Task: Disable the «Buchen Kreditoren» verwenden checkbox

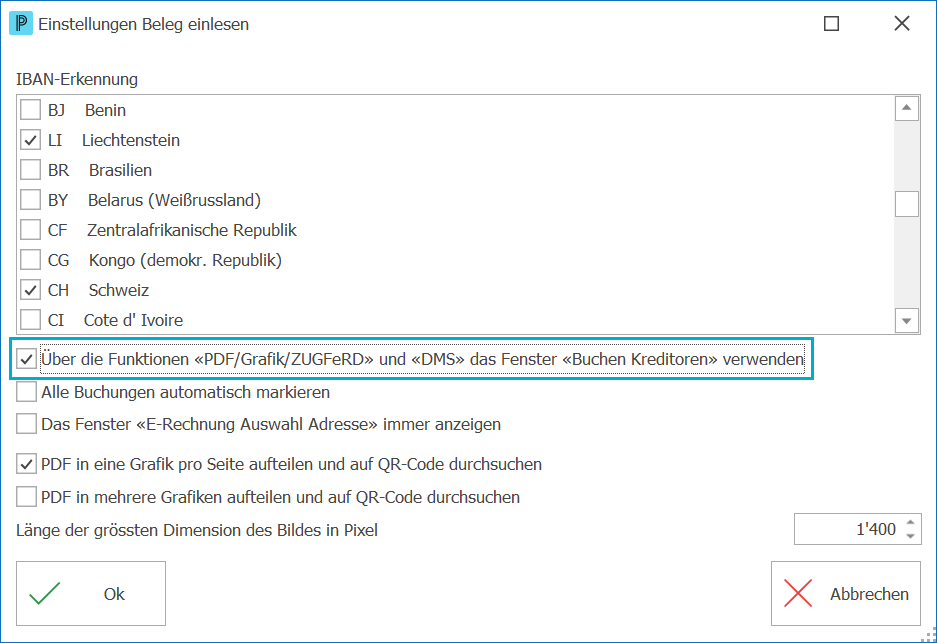Action: pyautogui.click(x=26, y=359)
